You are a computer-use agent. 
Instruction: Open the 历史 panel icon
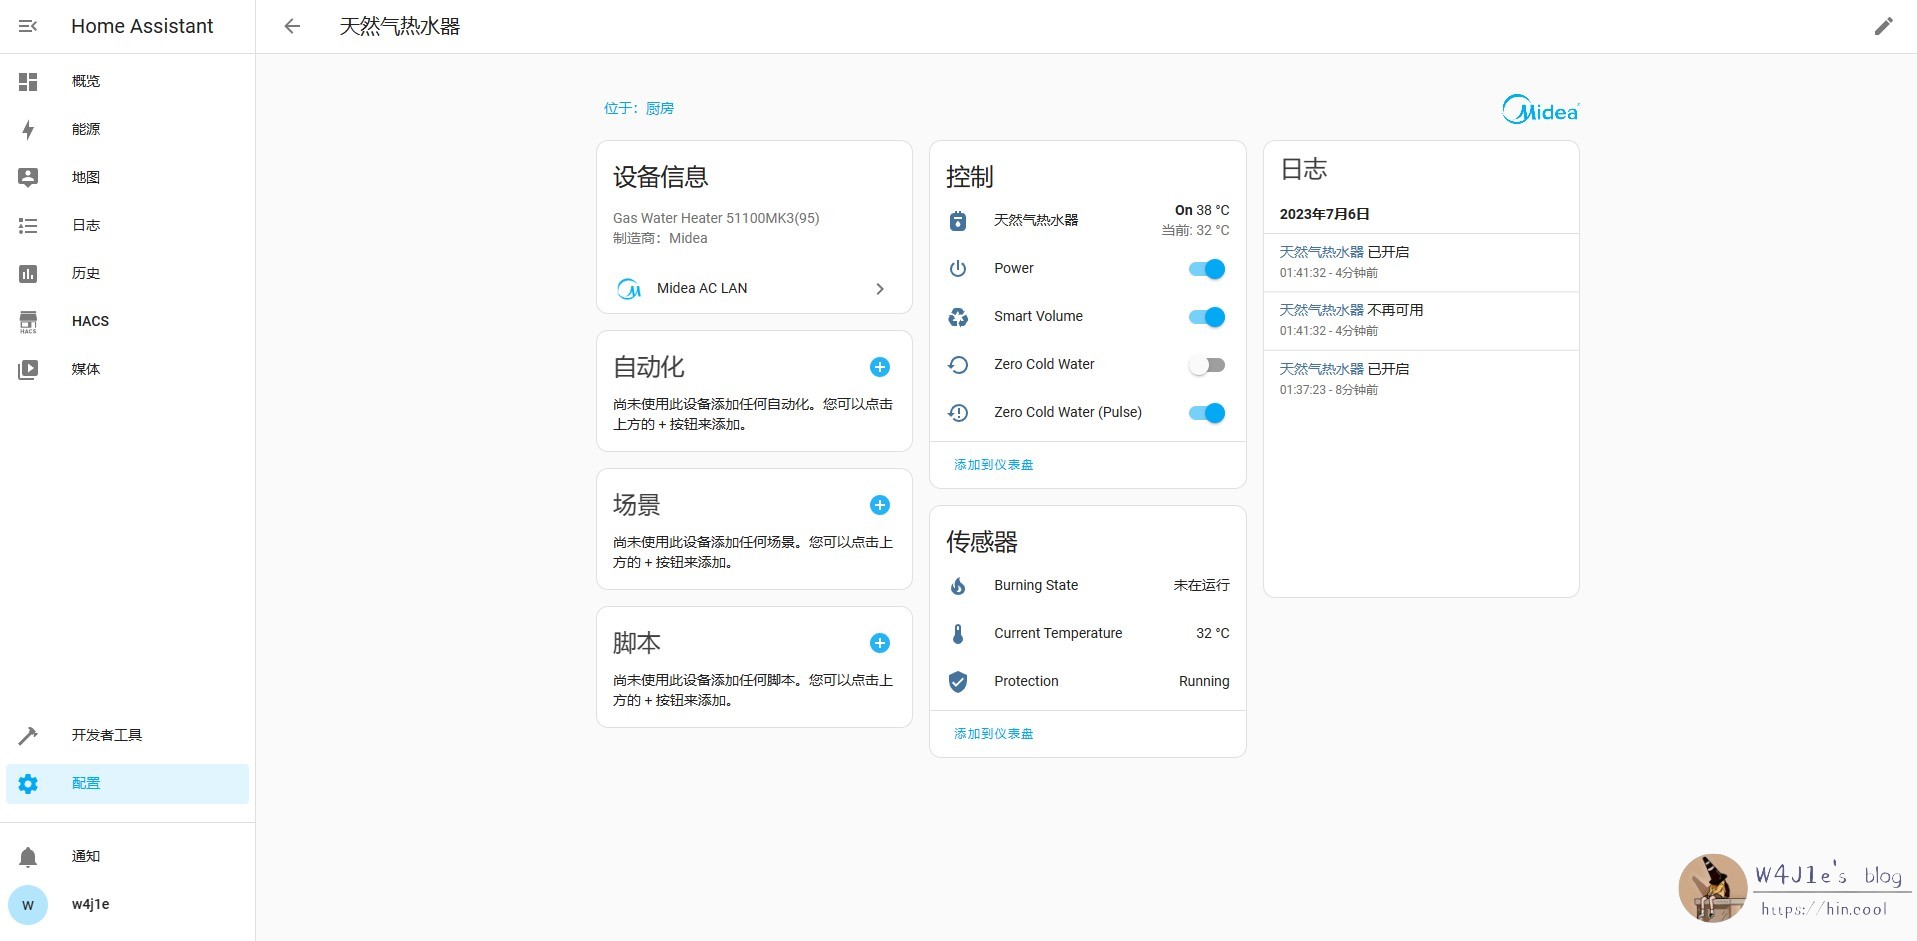coord(28,273)
